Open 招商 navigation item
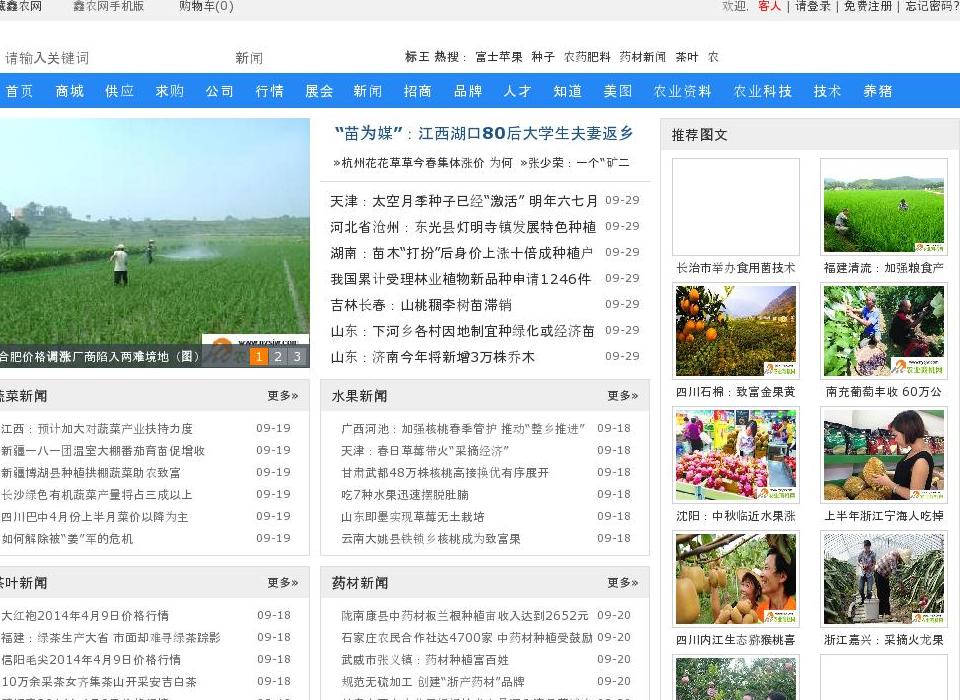Image resolution: width=960 pixels, height=700 pixels. [x=418, y=91]
